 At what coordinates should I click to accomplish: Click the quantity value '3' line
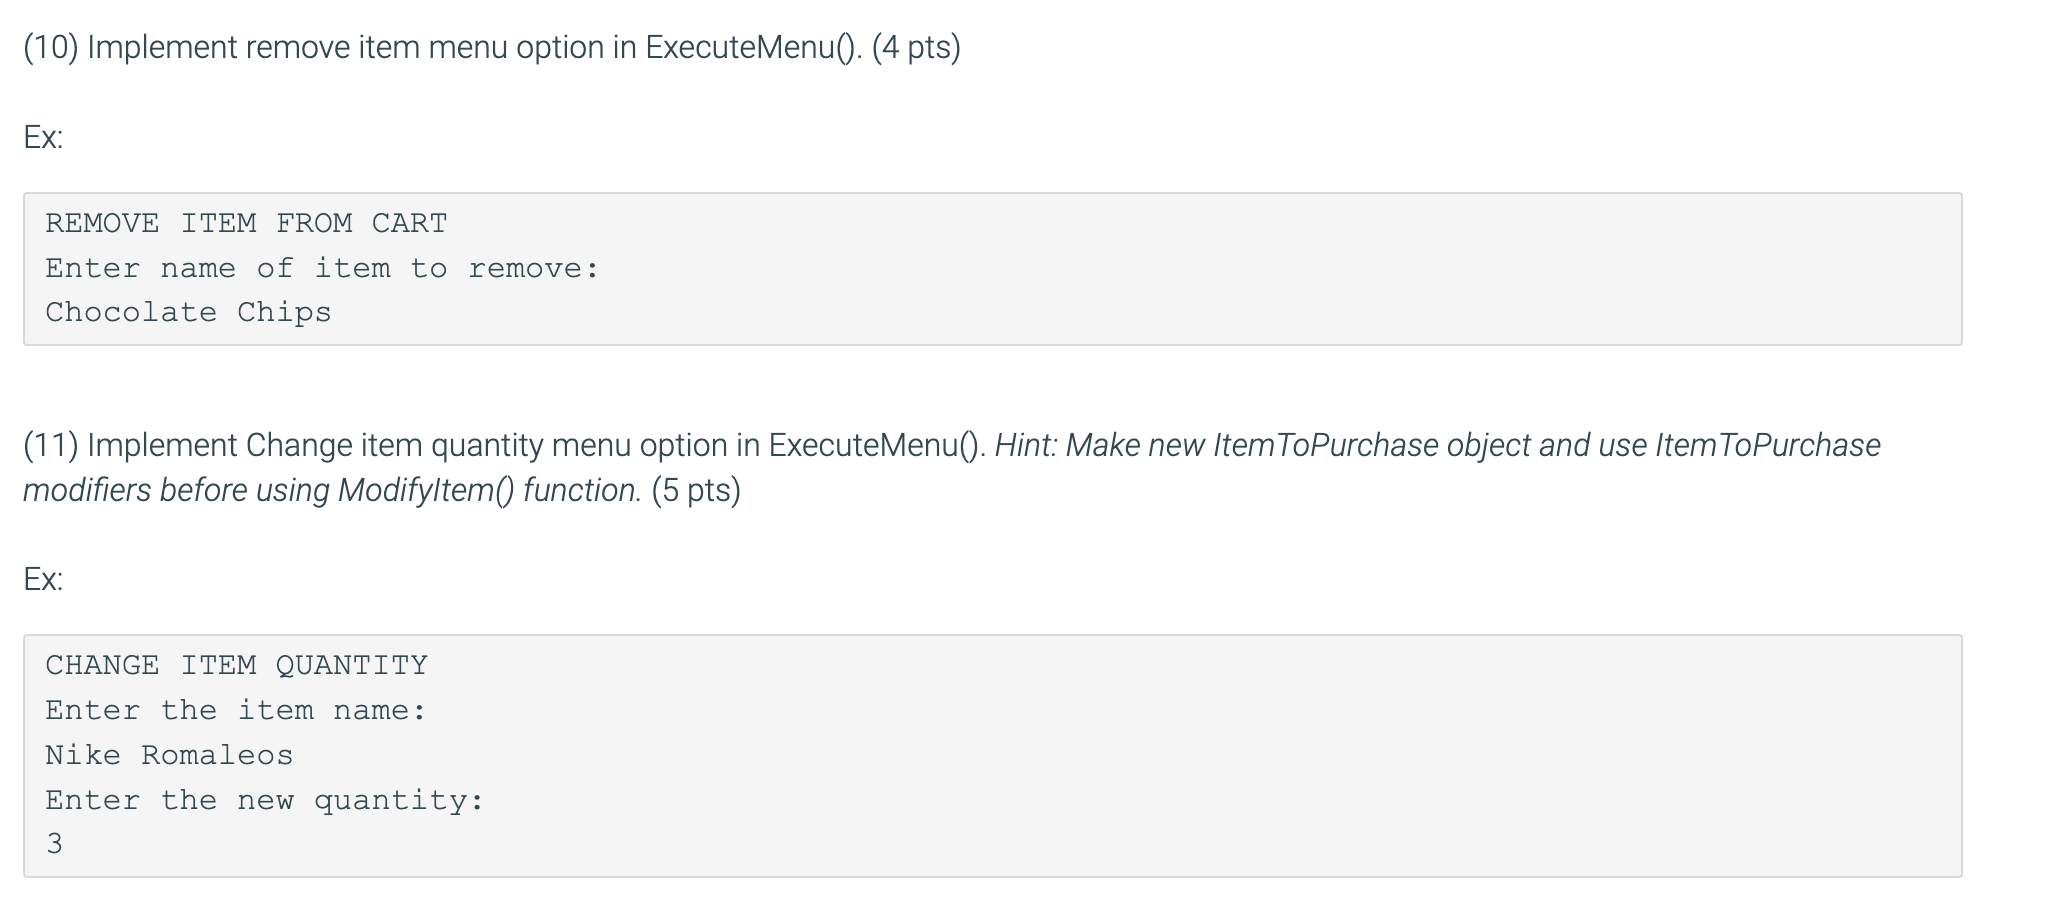pyautogui.click(x=54, y=844)
